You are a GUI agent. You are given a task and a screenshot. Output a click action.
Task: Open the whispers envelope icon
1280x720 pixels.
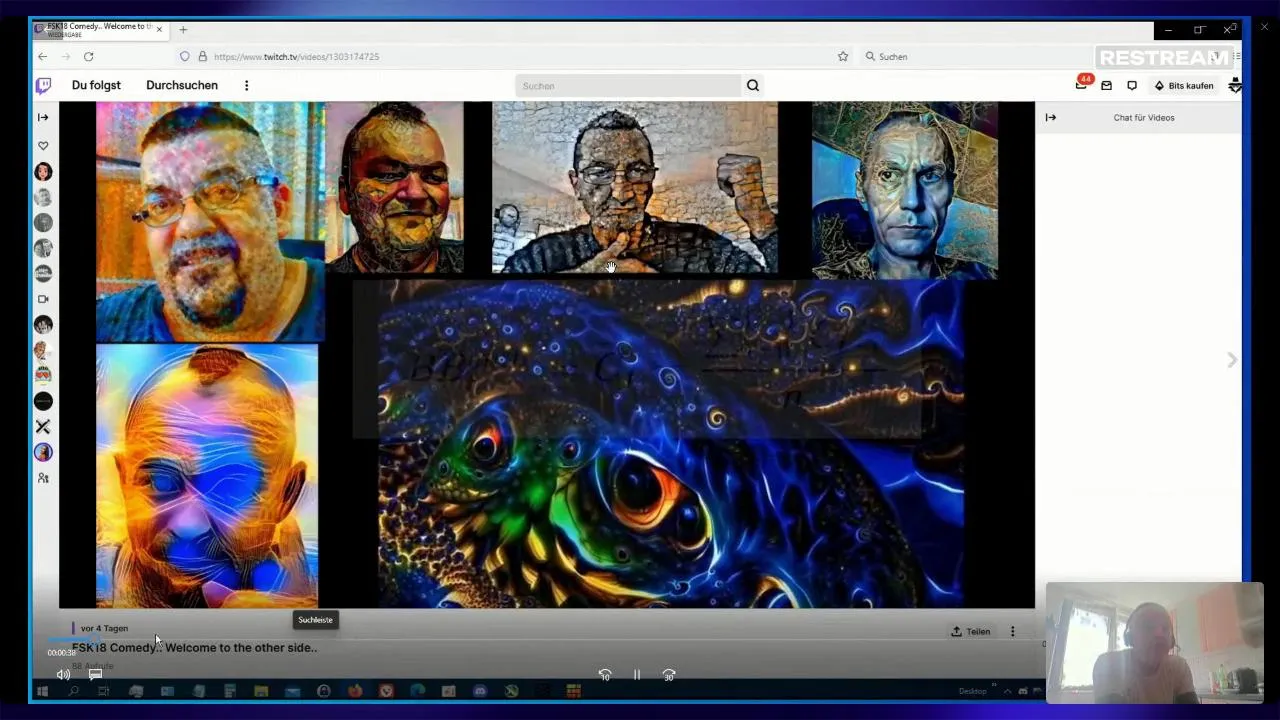click(1106, 86)
